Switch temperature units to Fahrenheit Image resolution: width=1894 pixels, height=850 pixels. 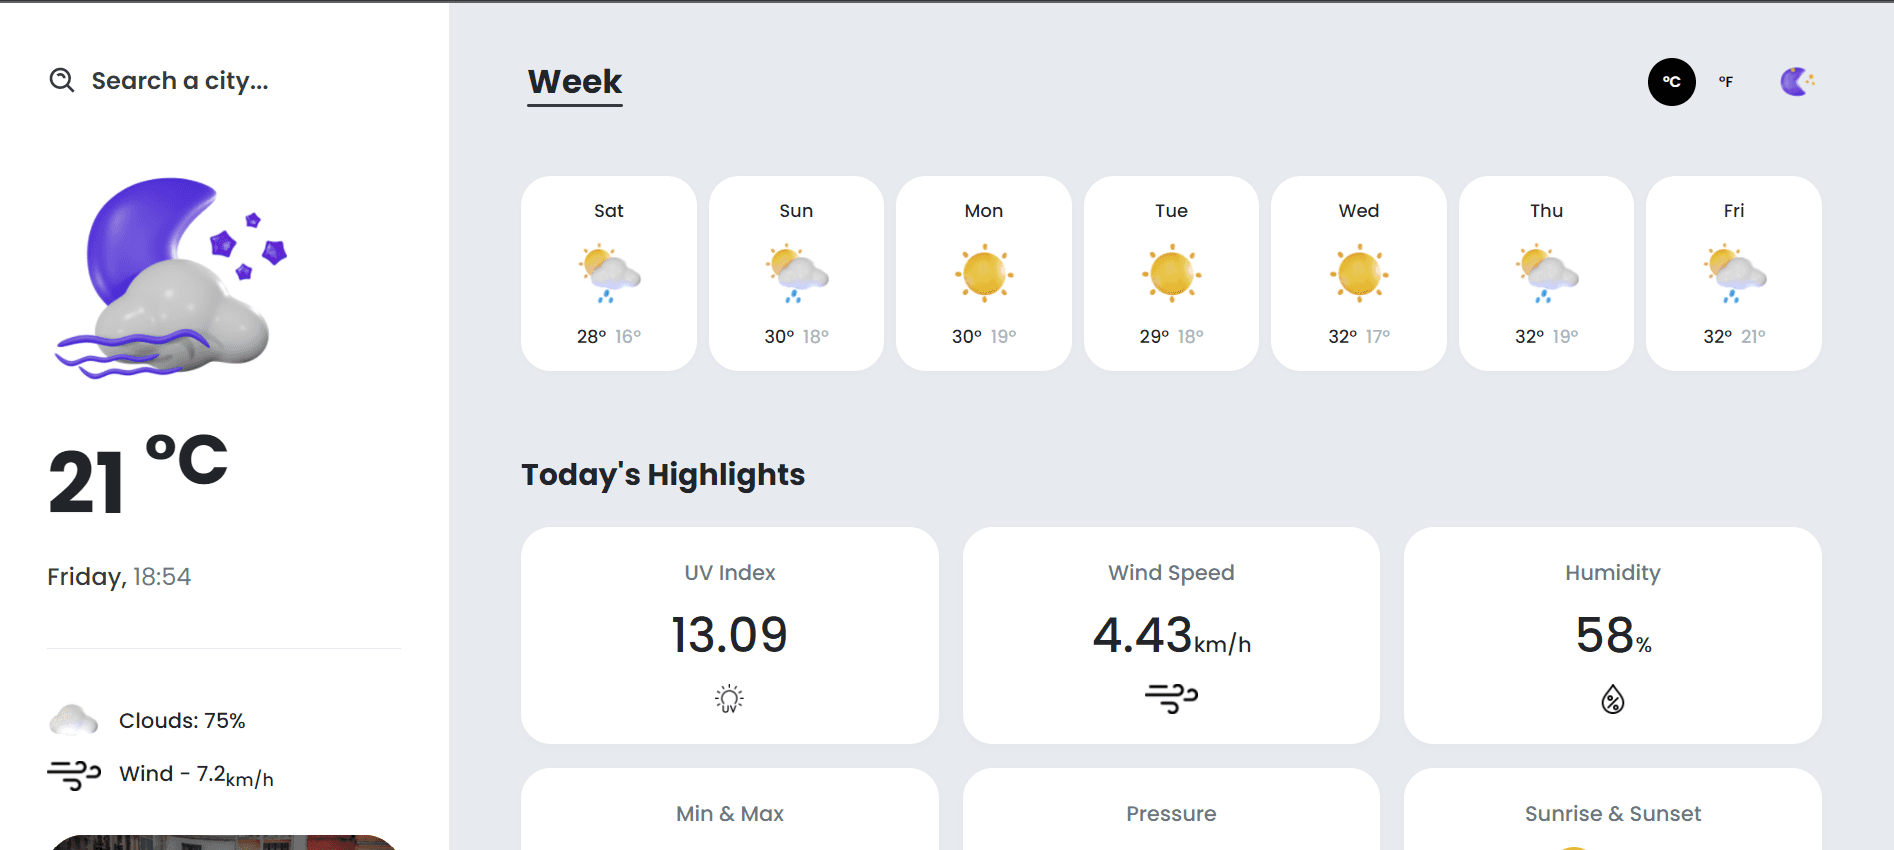(x=1726, y=82)
